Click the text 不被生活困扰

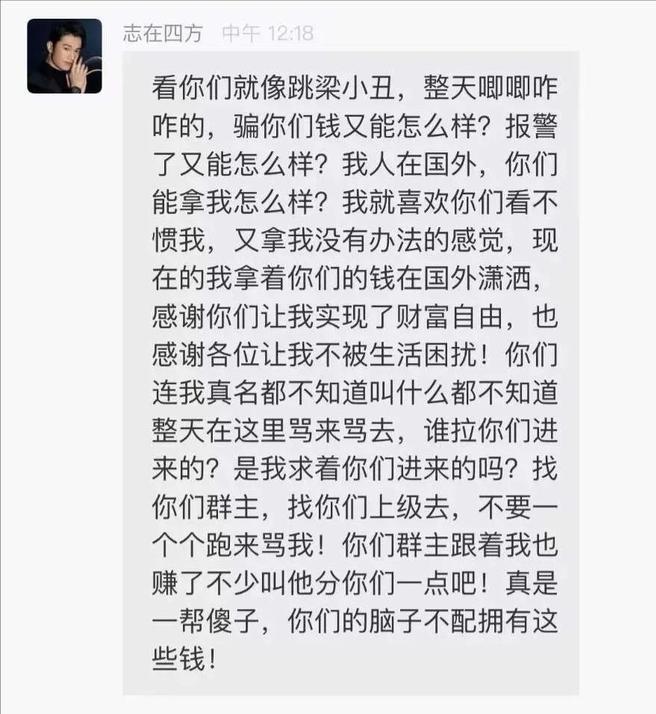[x=396, y=355]
